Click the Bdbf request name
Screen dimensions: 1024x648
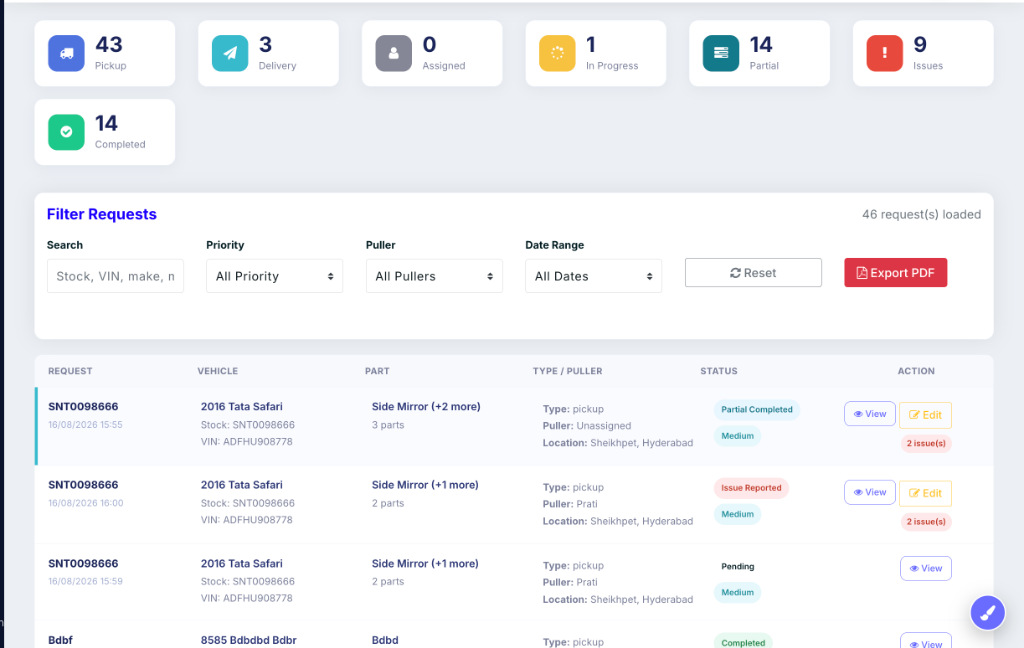click(60, 640)
